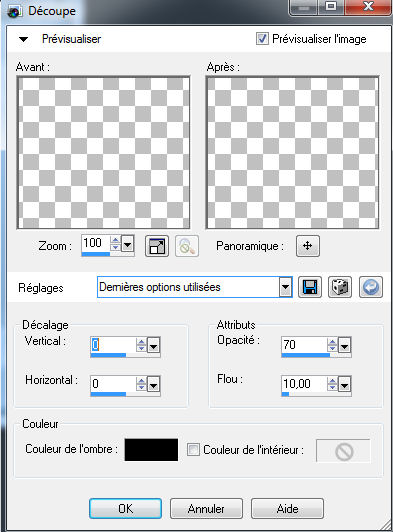Click the Flou value field showing 10,00
This screenshot has height=532, width=393.
[304, 384]
